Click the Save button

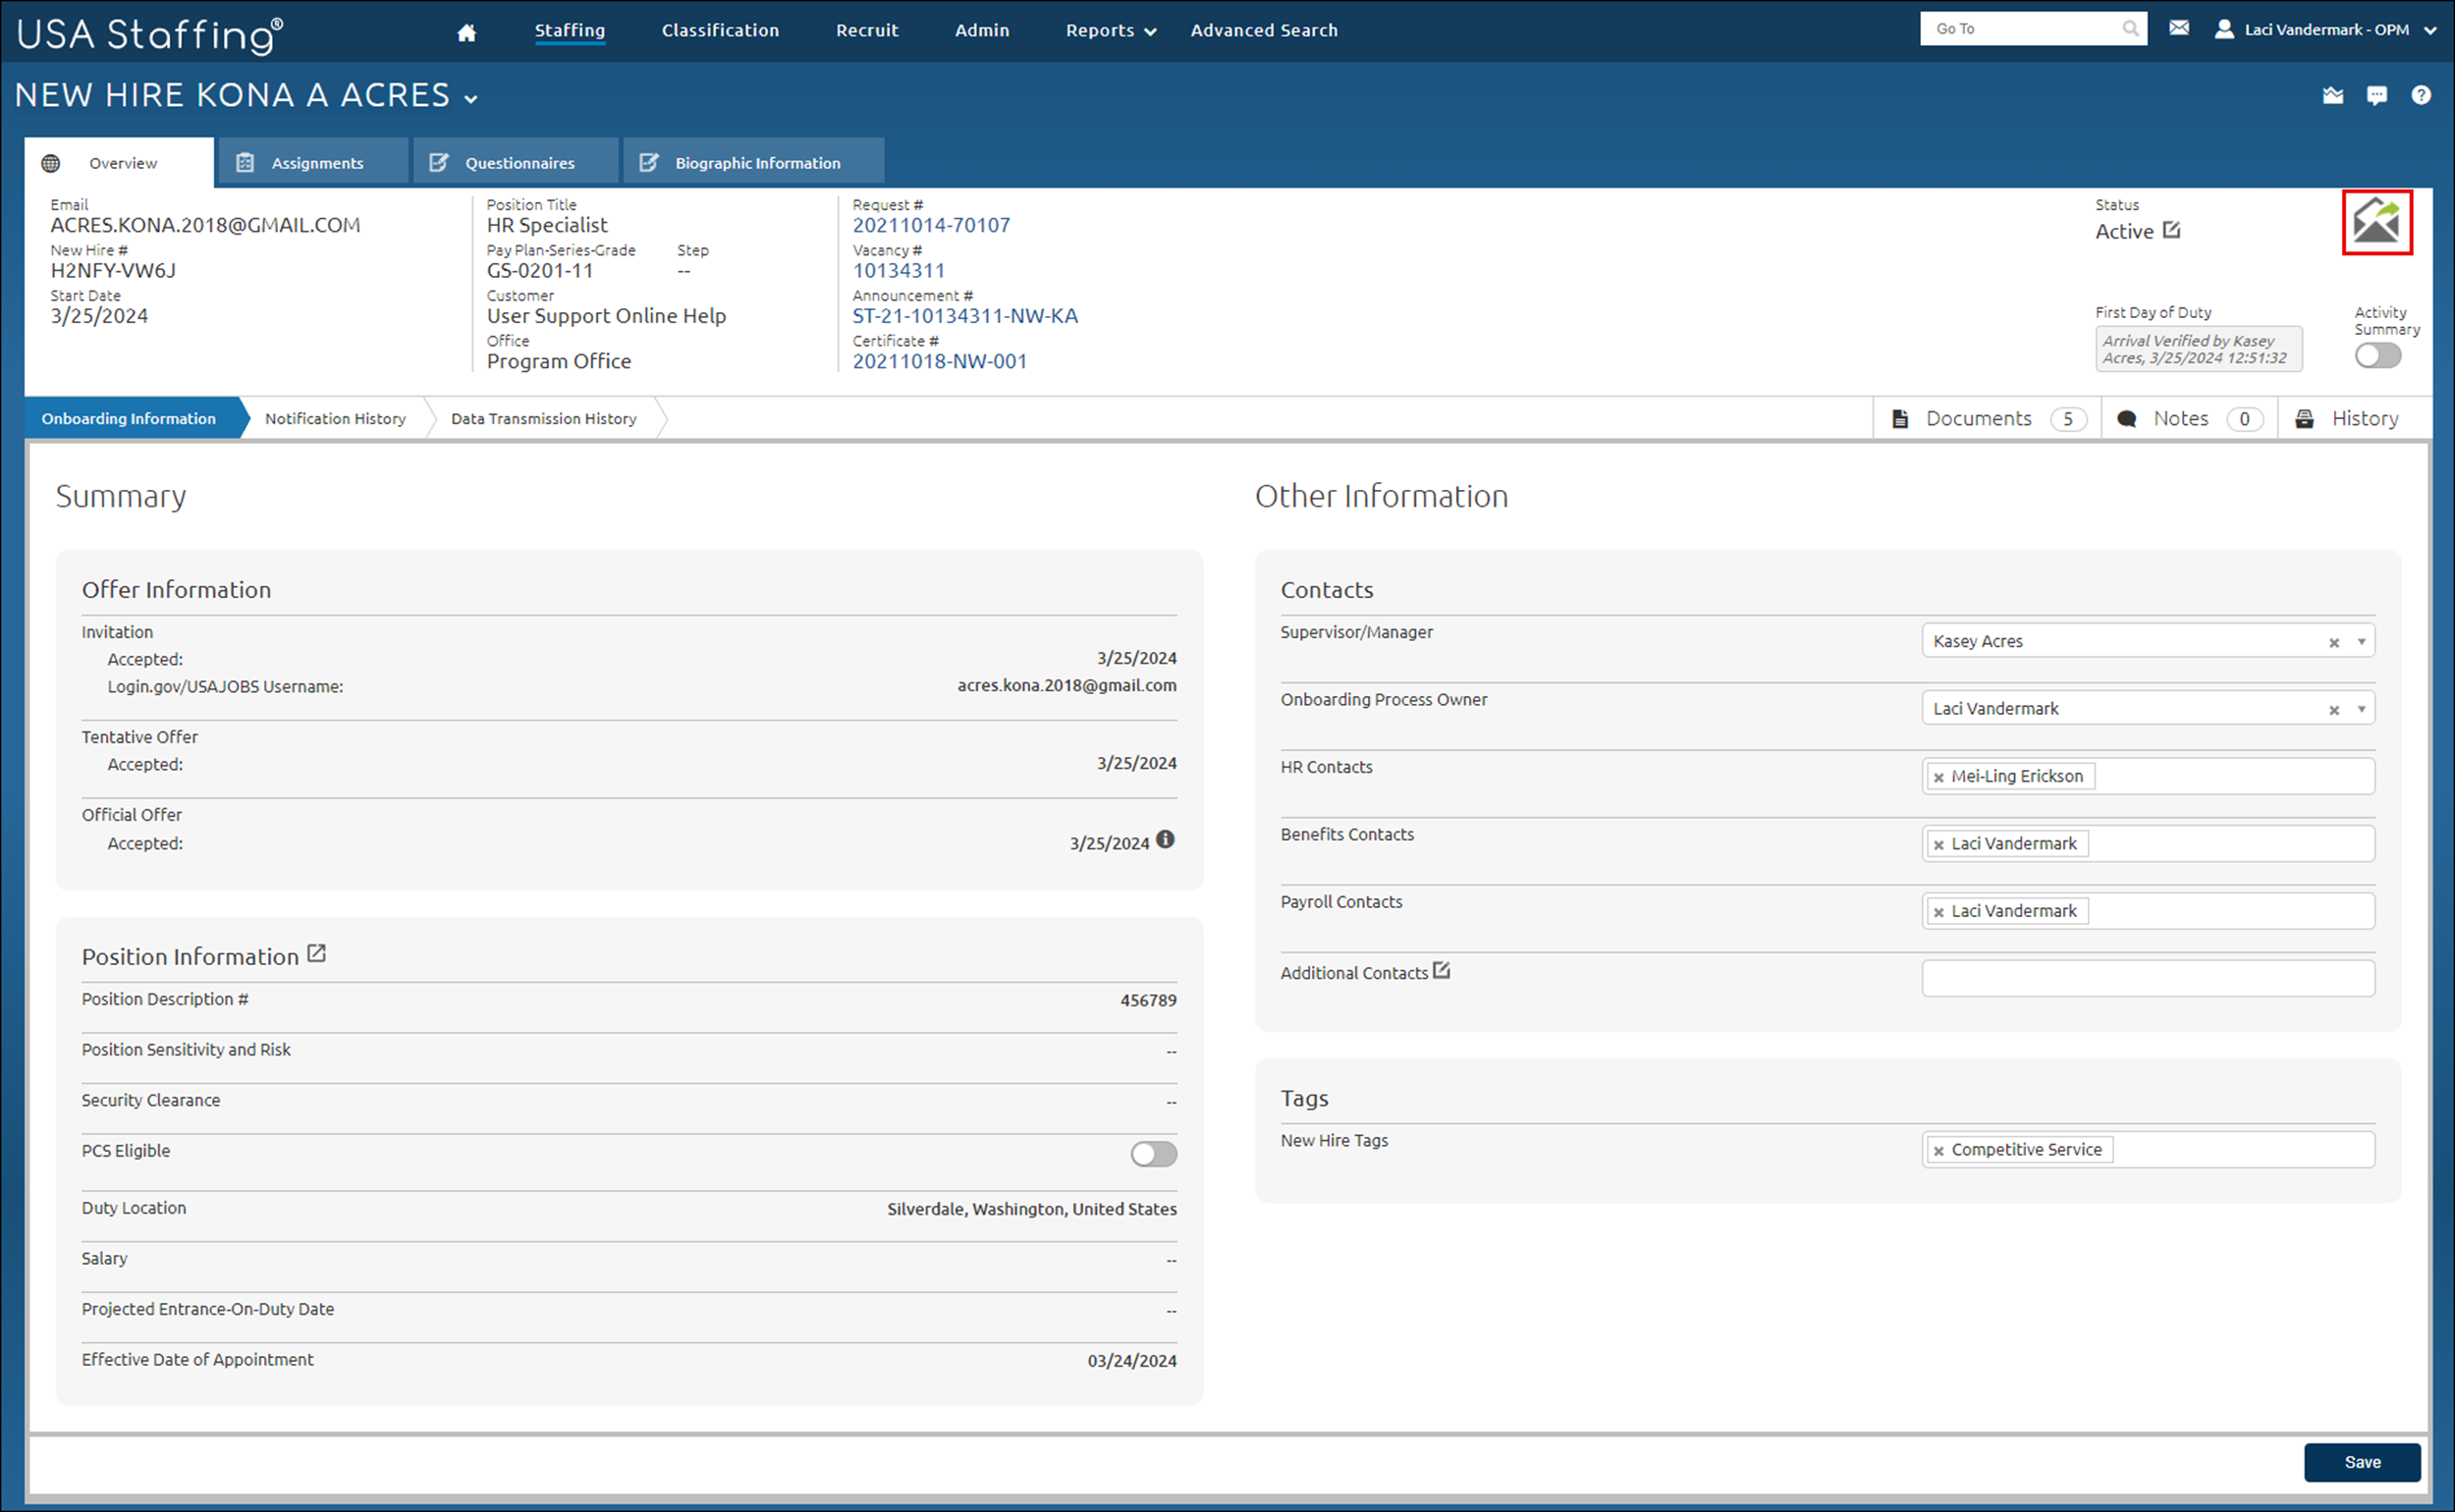(2362, 1461)
